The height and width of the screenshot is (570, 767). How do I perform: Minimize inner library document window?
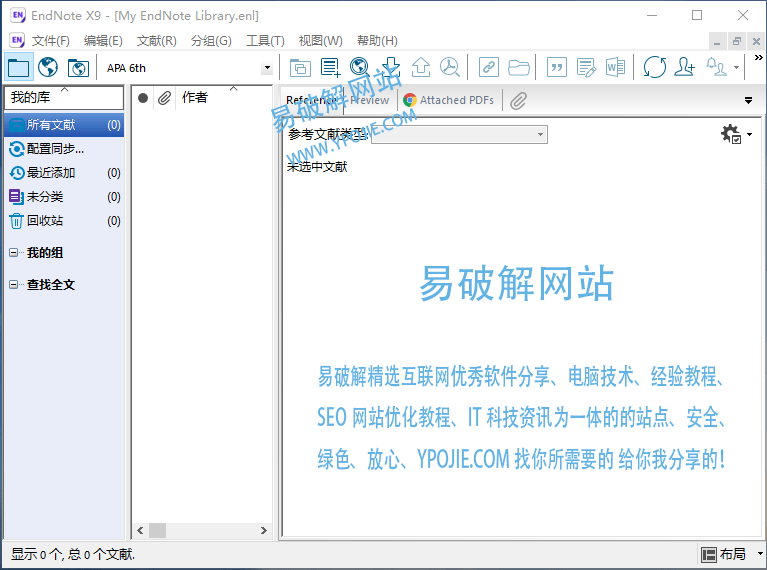717,42
